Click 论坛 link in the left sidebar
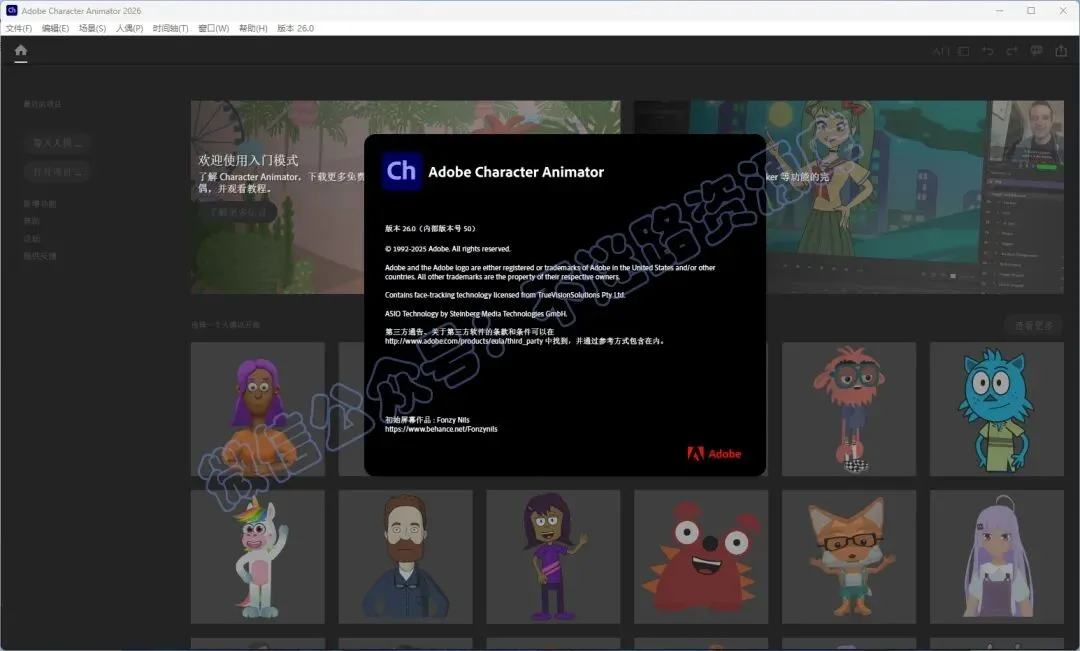This screenshot has height=651, width=1080. (32, 238)
